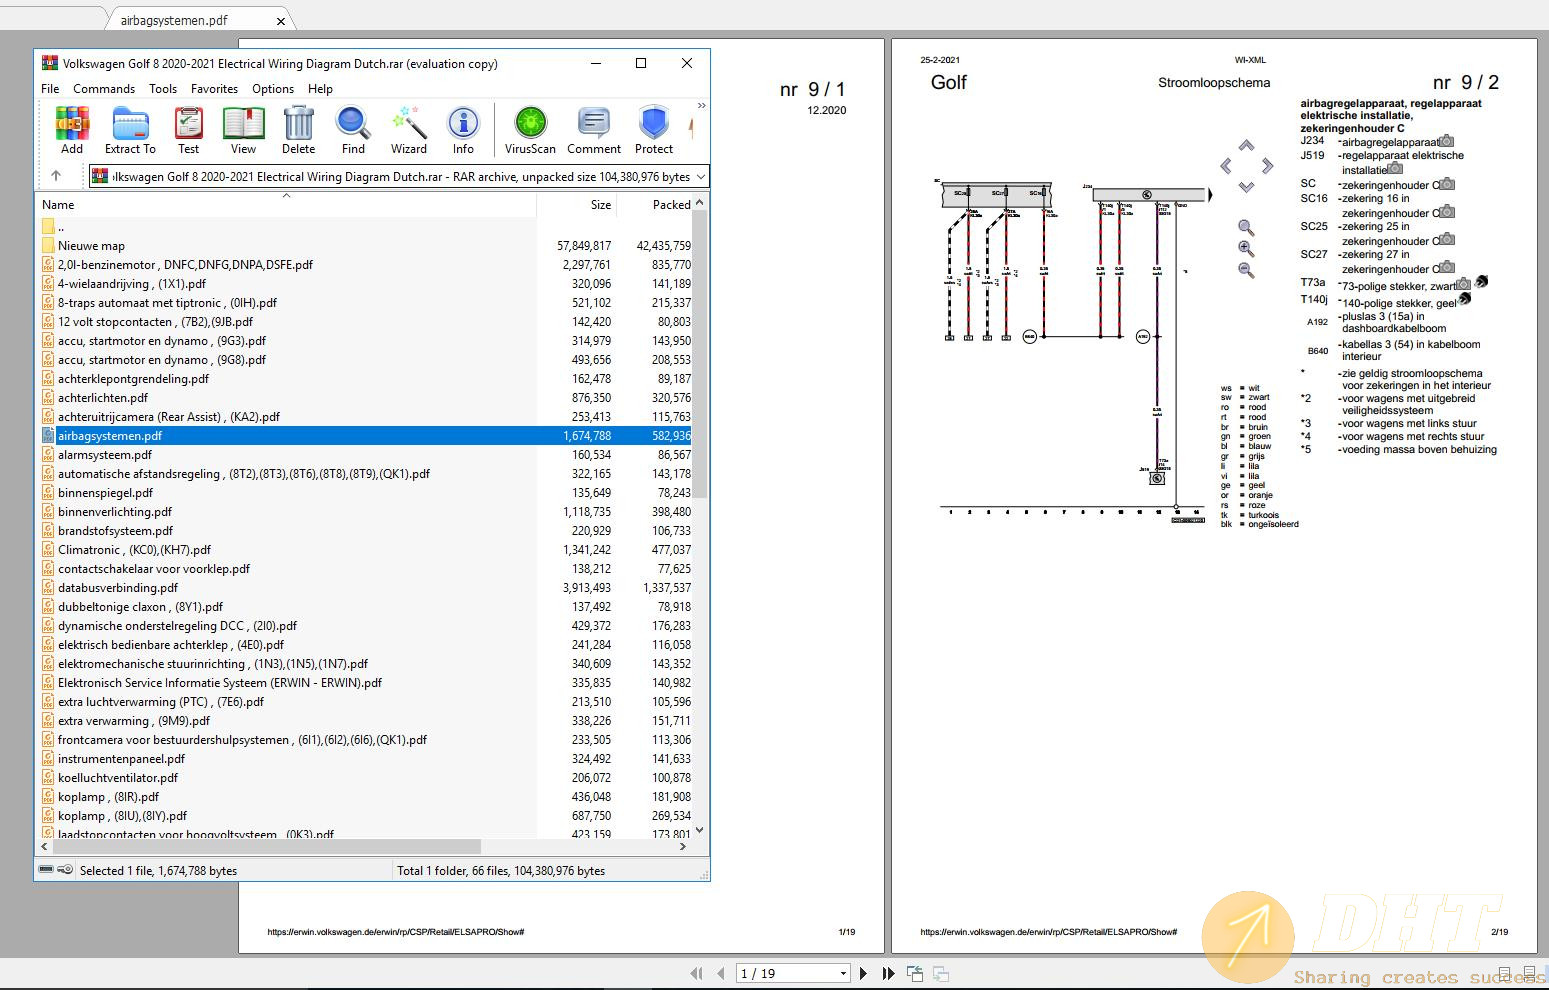This screenshot has height=990, width=1549.
Task: Open the Tools menu
Action: 163,88
